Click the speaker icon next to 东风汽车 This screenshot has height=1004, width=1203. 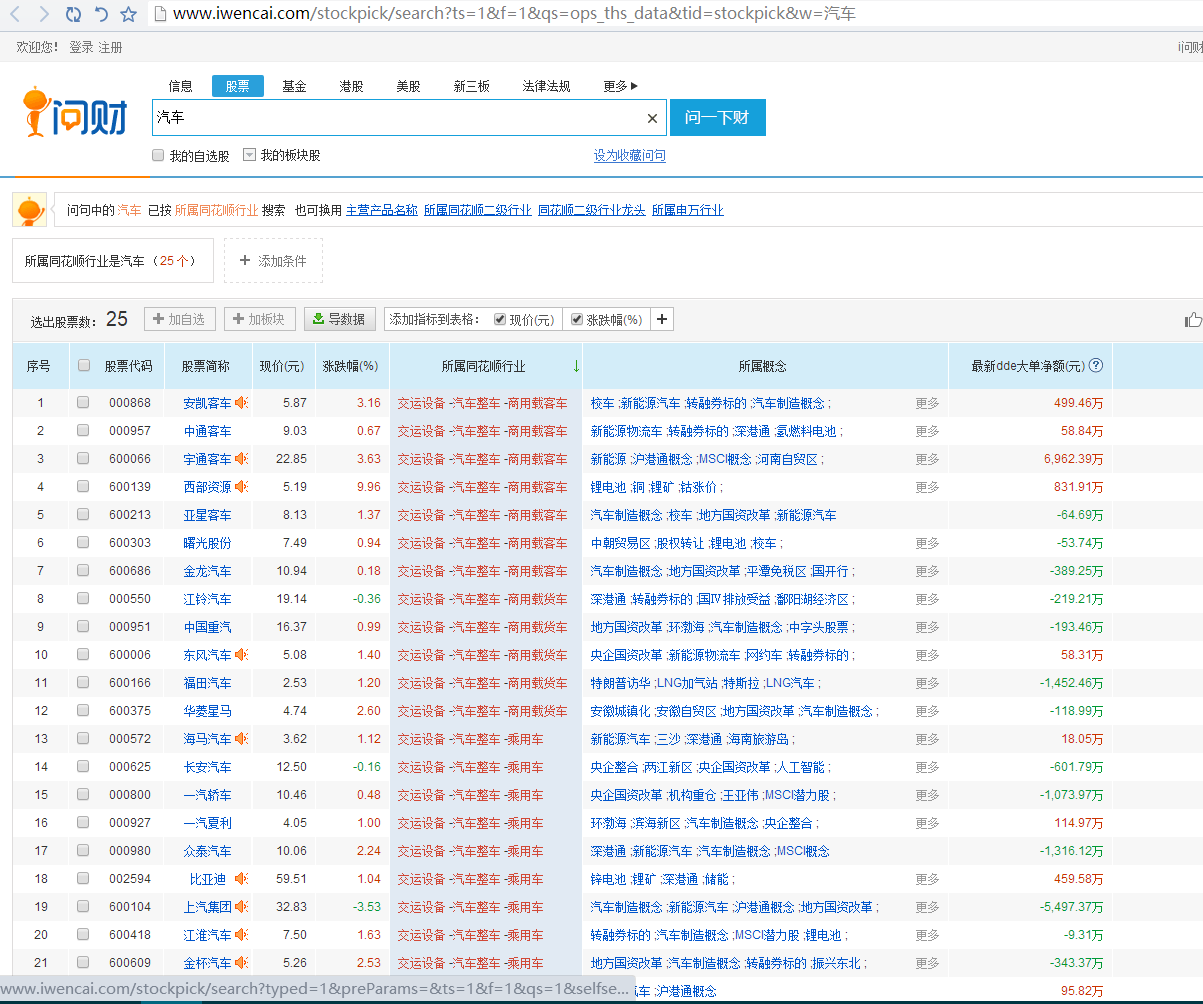click(241, 655)
